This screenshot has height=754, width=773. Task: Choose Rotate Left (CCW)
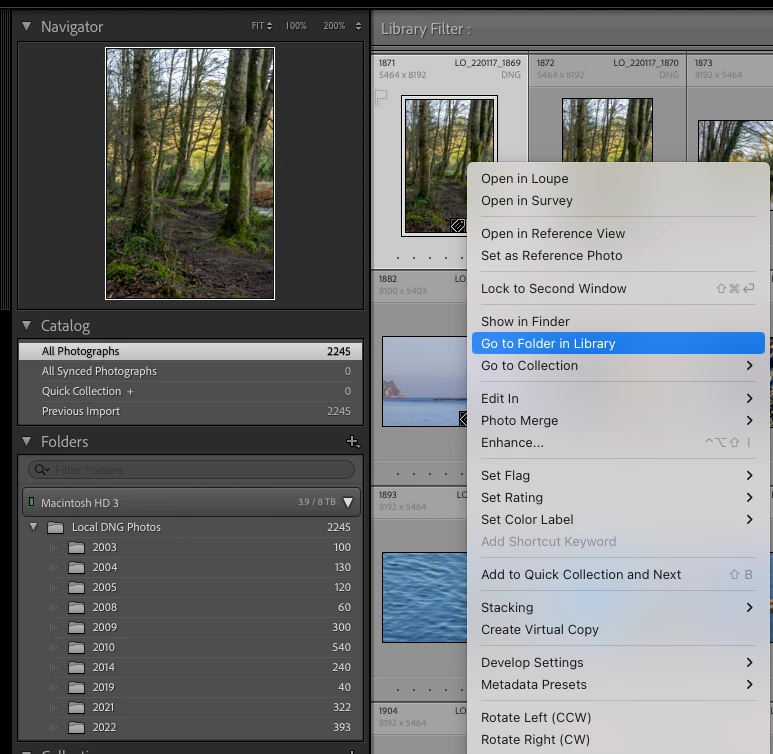coord(618,718)
